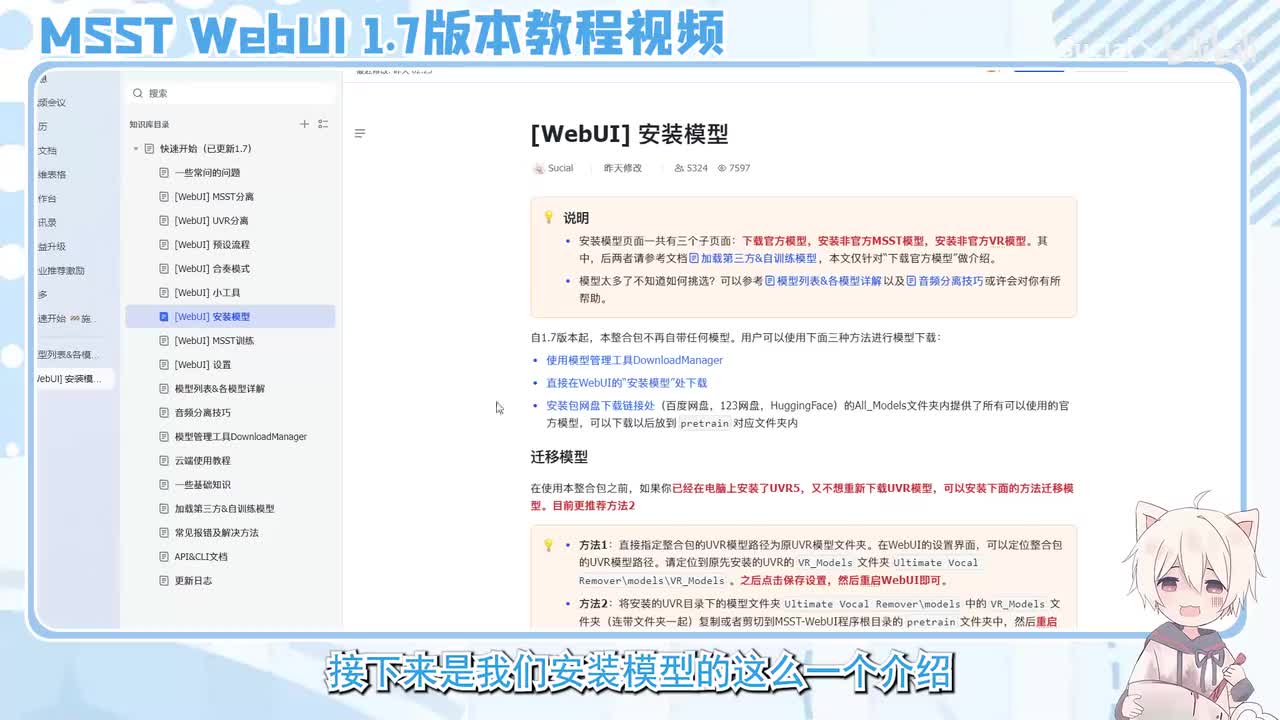Select left nav item 维表格
1280x720 pixels.
[x=52, y=175]
